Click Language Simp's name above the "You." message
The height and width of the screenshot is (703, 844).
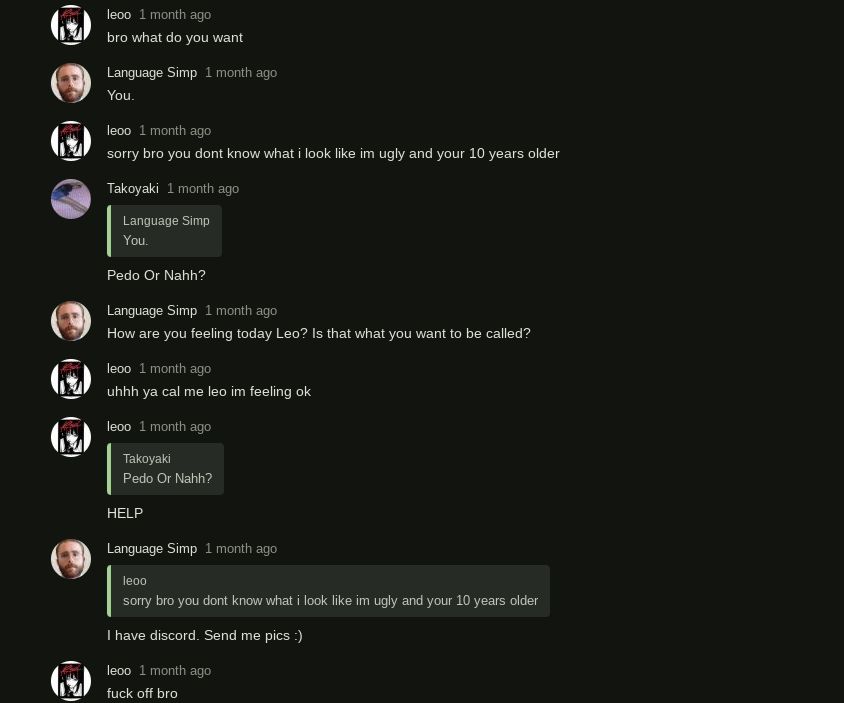[152, 72]
